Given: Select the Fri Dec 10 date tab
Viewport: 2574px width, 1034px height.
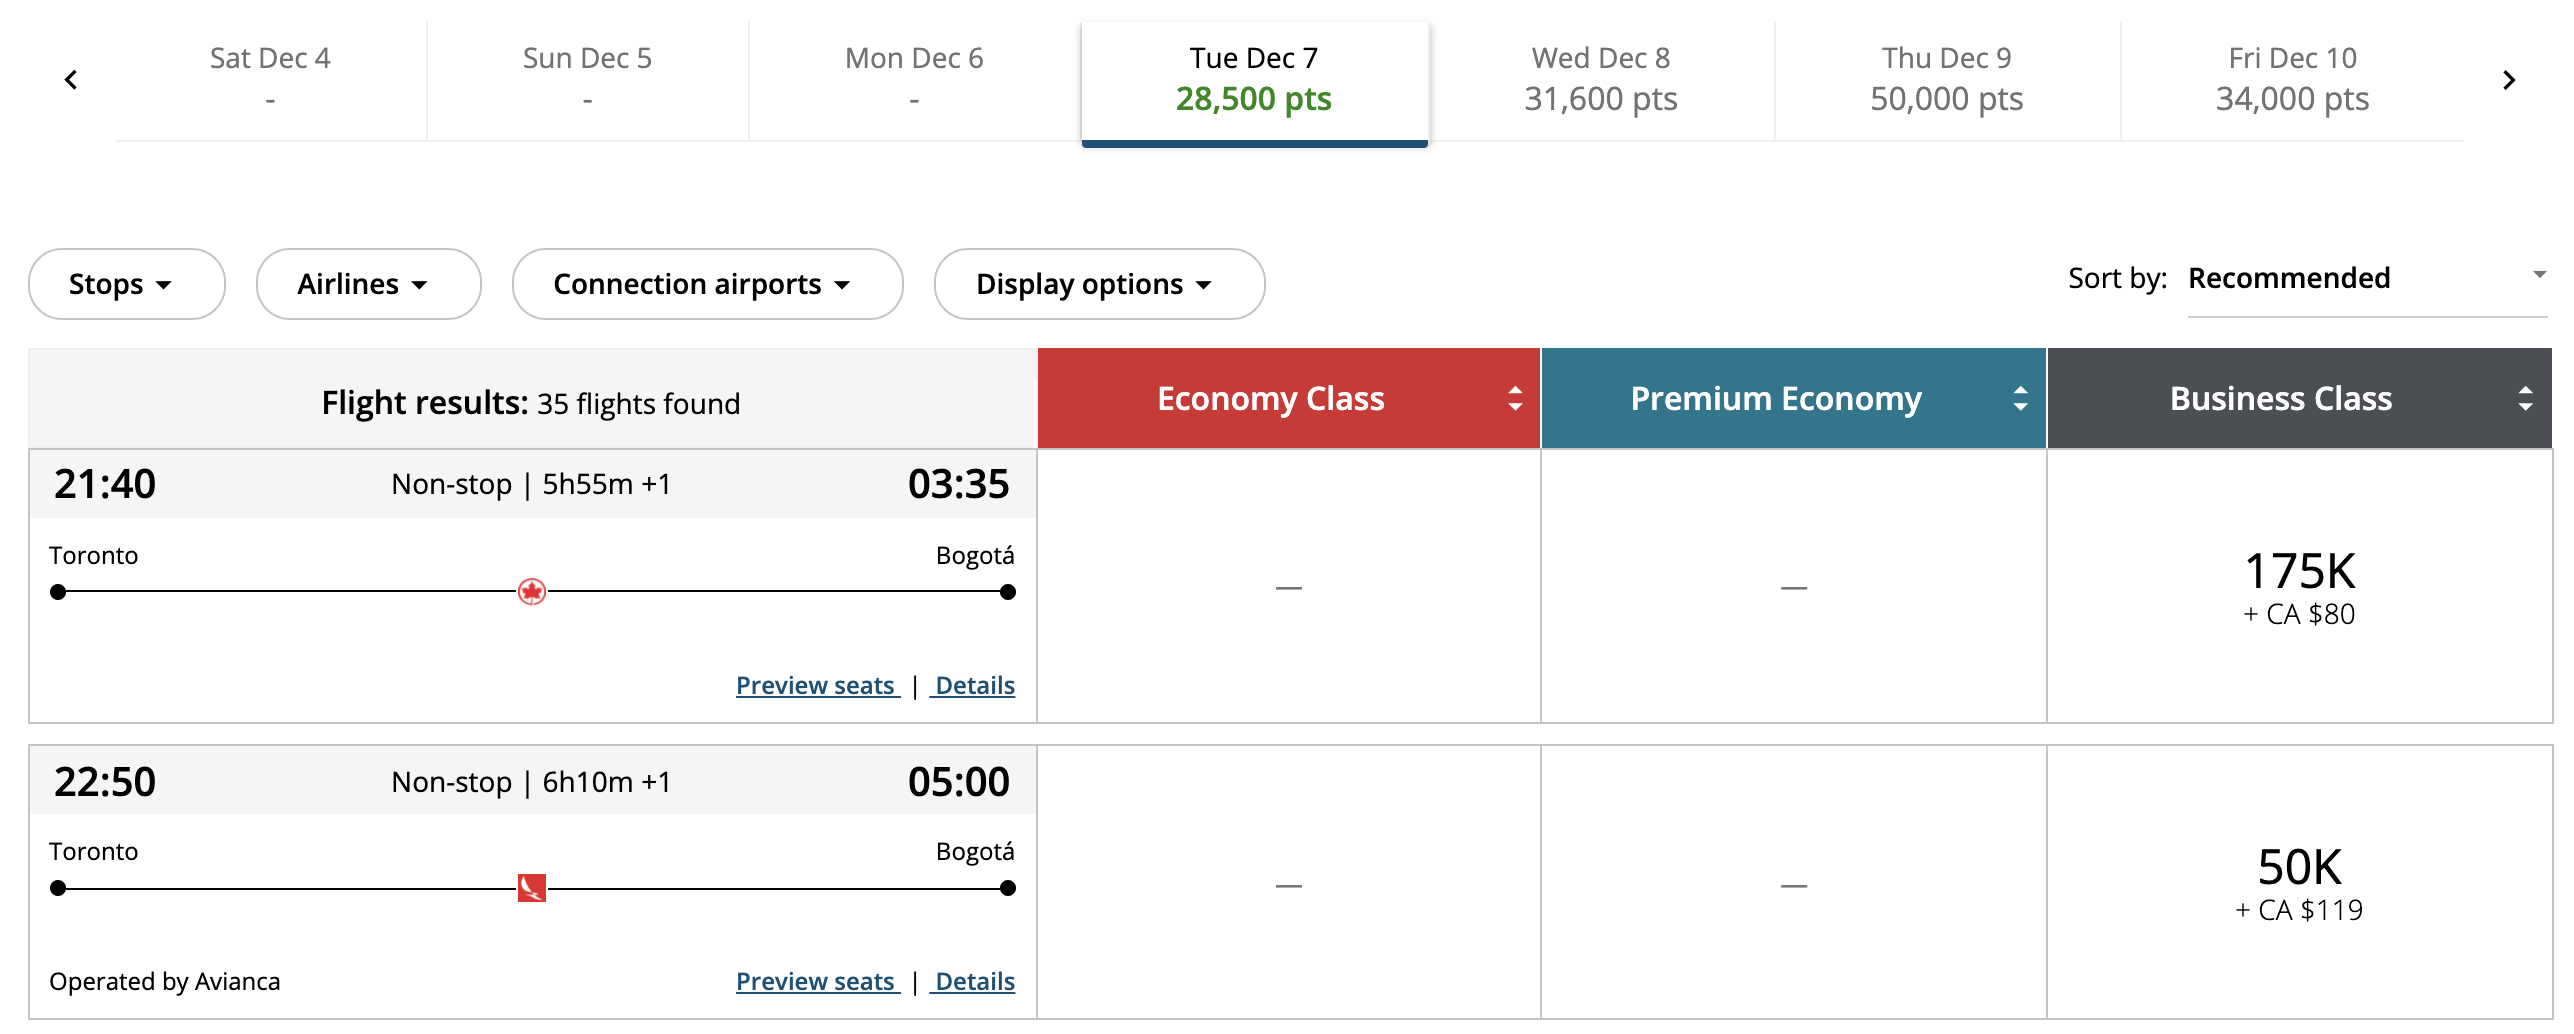Looking at the screenshot, I should click(2292, 80).
